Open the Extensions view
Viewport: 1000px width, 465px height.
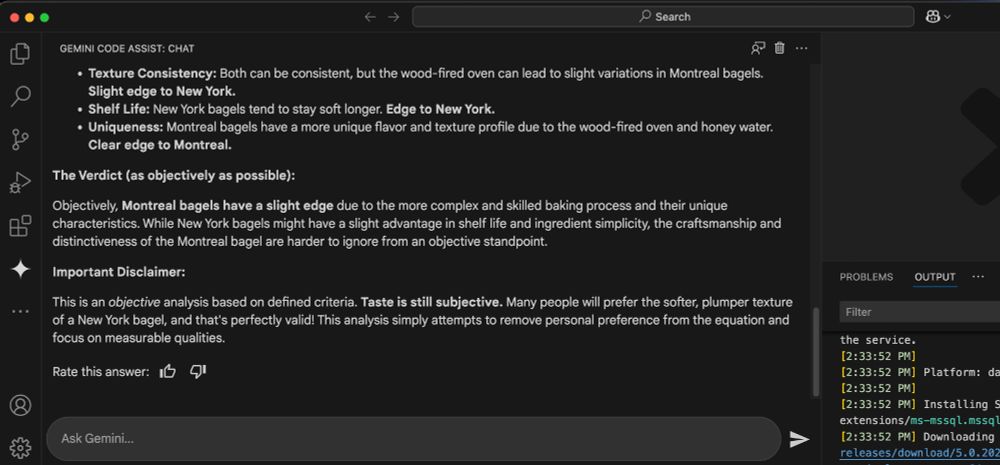(20, 226)
